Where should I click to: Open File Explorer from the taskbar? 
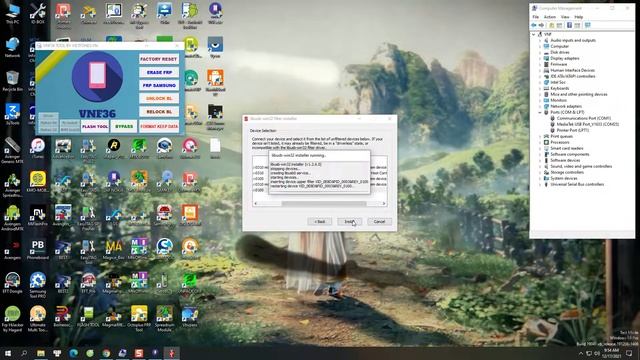[x=41, y=353]
